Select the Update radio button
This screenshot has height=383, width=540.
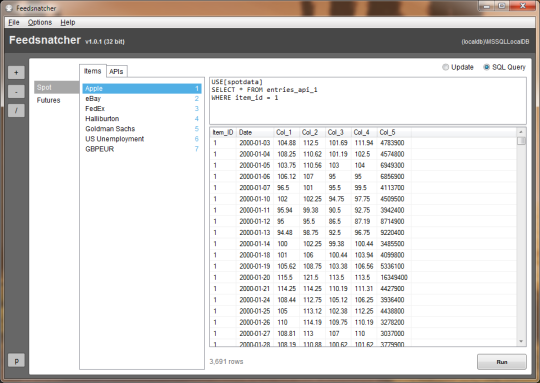[x=445, y=67]
